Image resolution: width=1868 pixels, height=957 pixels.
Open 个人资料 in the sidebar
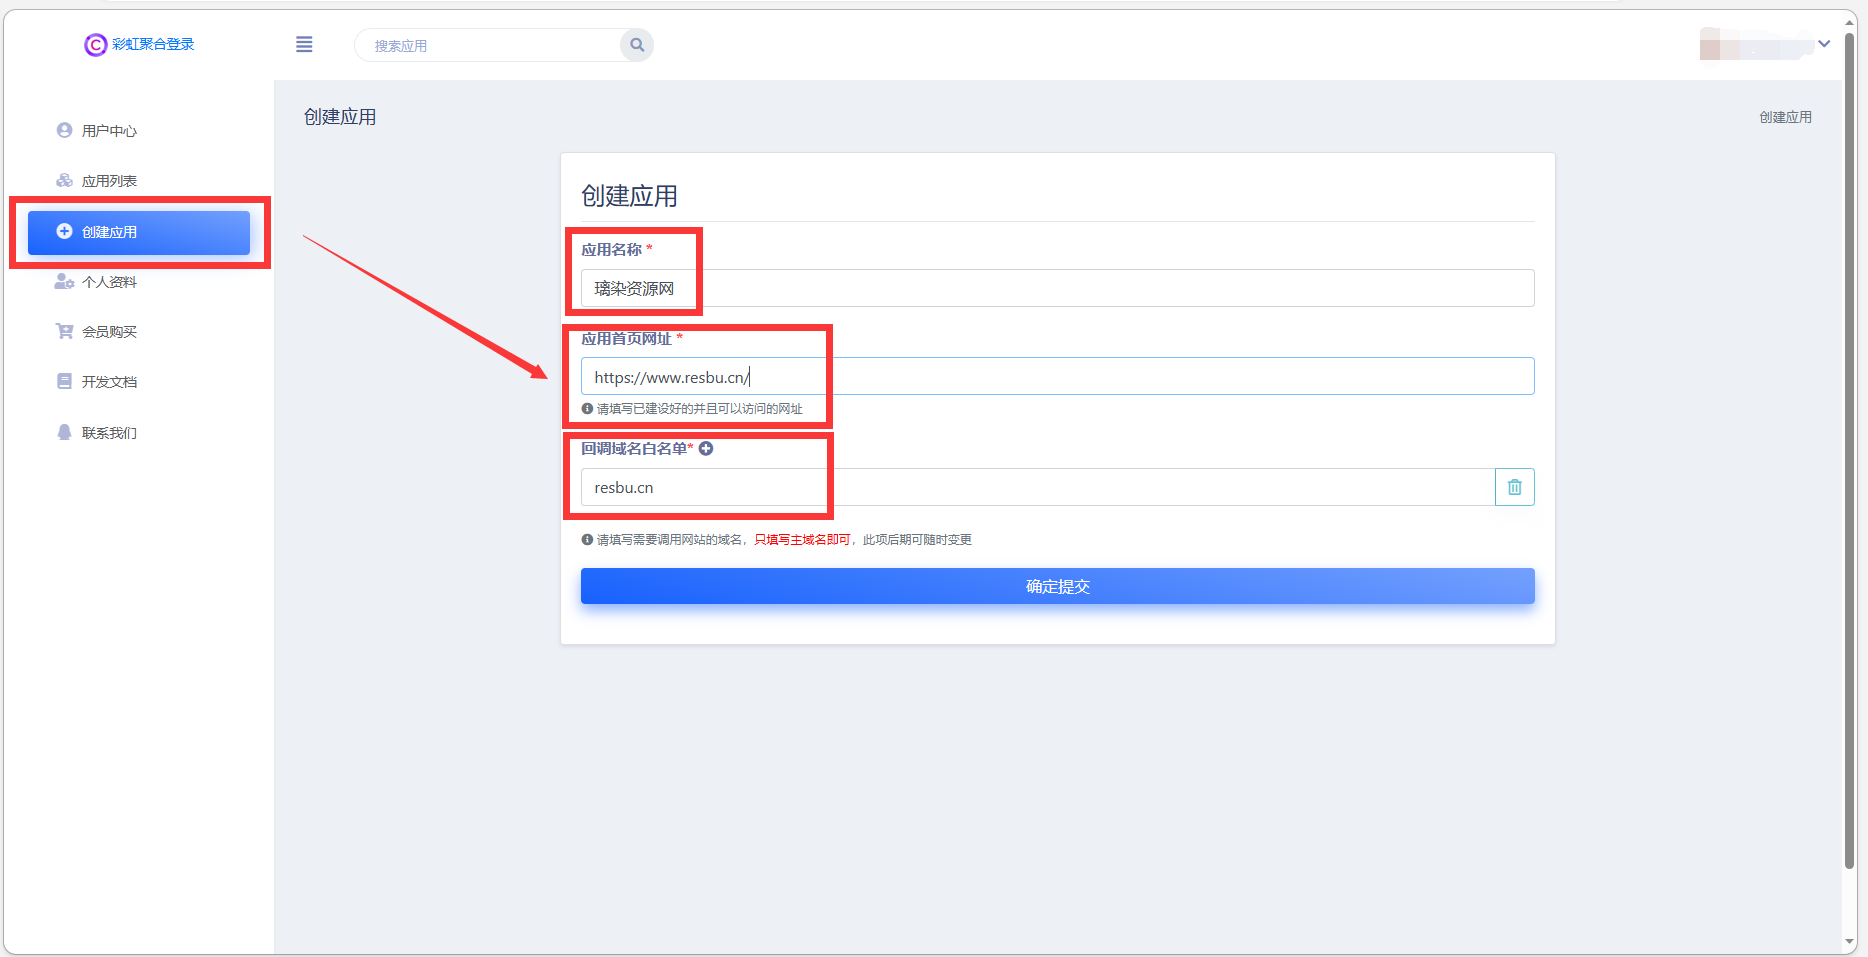(139, 282)
